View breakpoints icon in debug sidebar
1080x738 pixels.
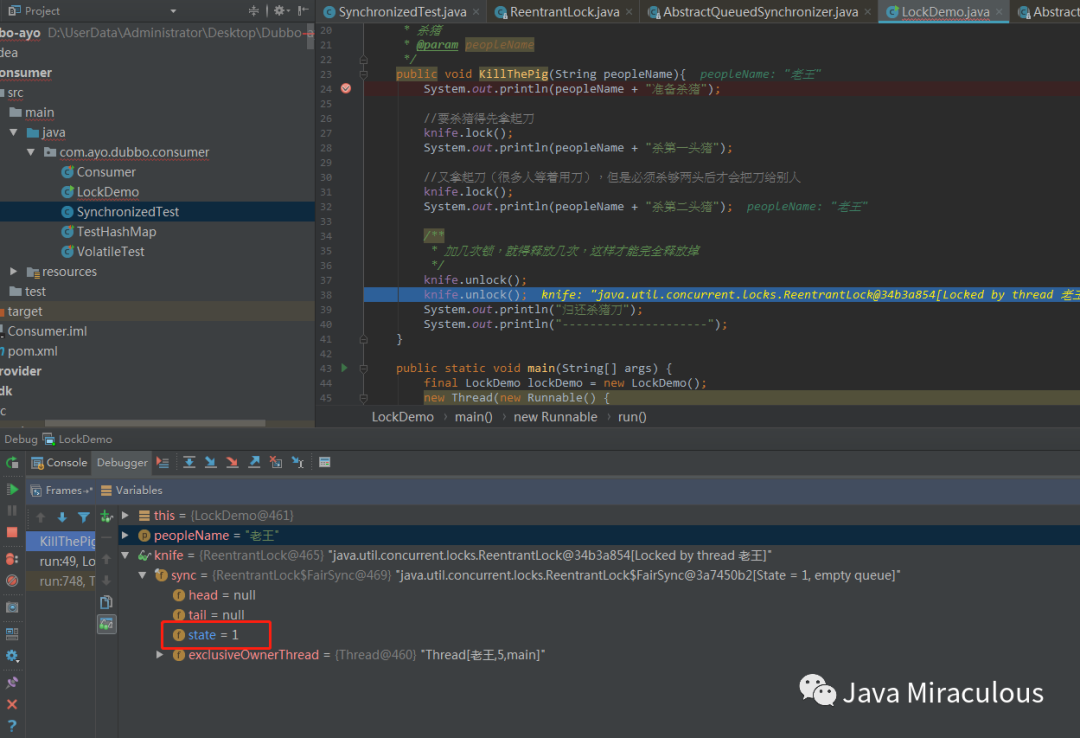(12, 559)
